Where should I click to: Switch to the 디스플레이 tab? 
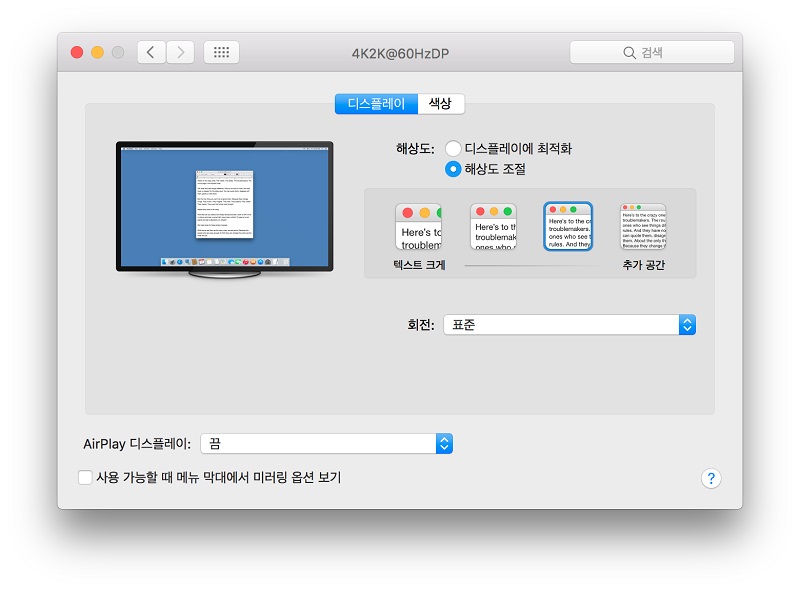pos(376,104)
